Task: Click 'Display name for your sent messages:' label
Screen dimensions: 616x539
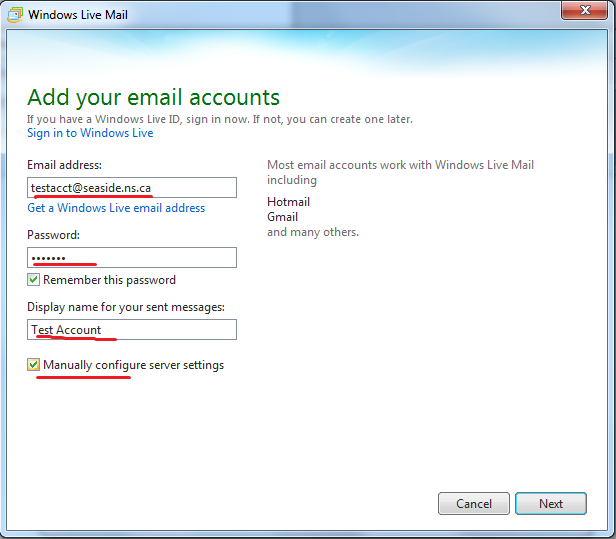Action: tap(126, 307)
